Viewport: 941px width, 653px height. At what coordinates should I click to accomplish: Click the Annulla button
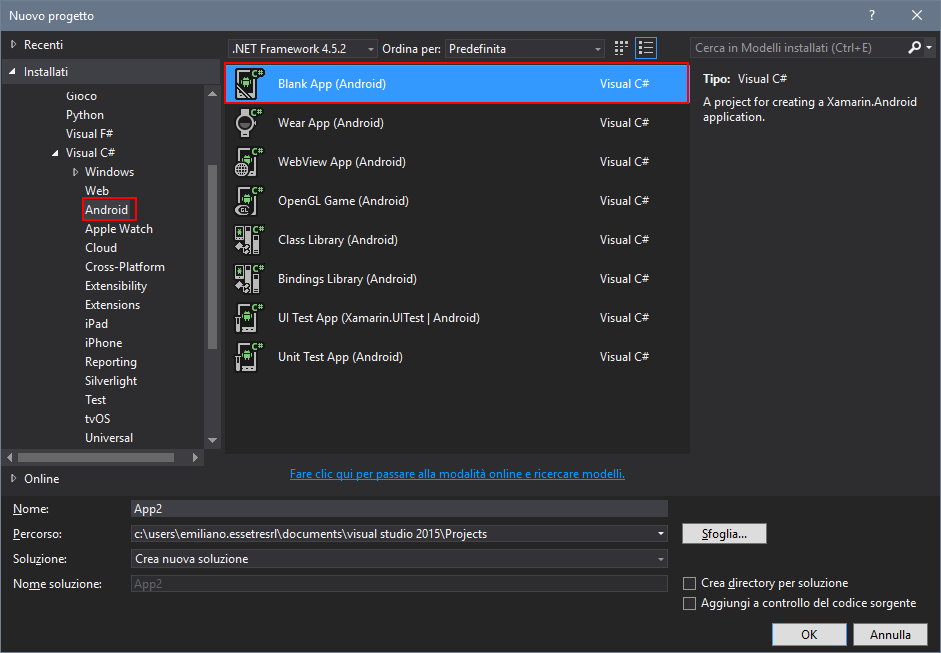[891, 634]
